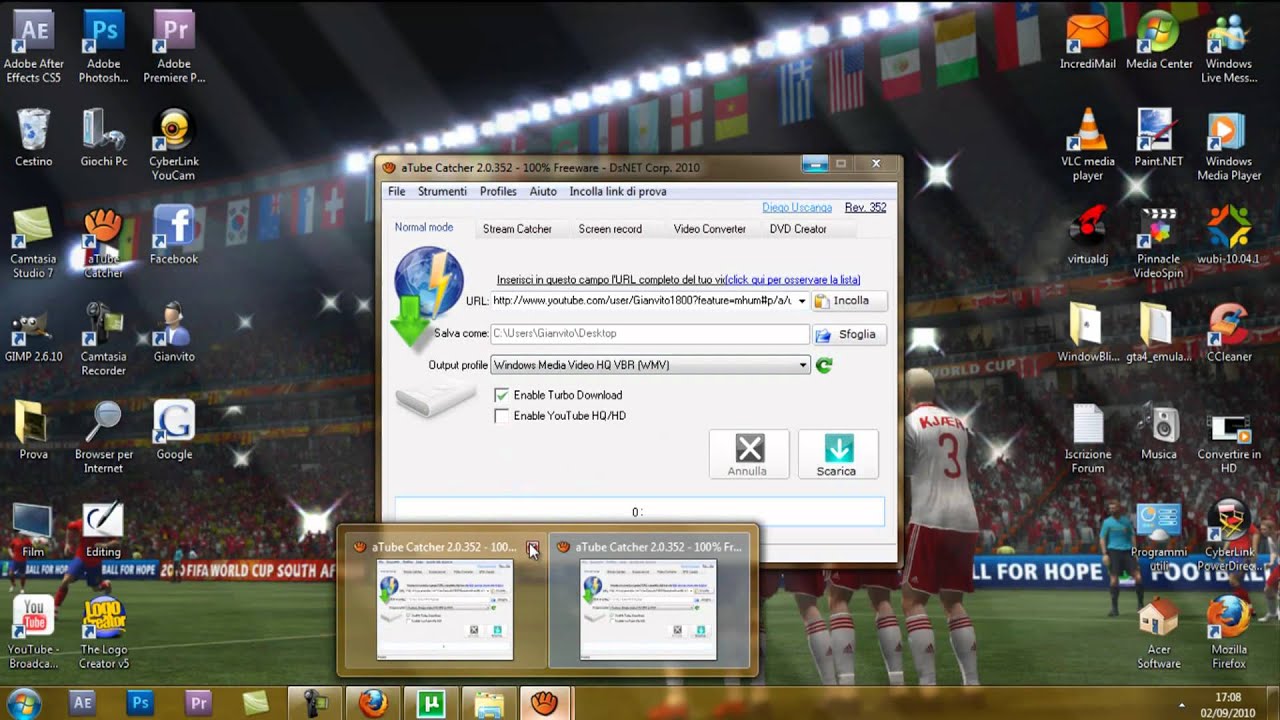Image resolution: width=1280 pixels, height=720 pixels.
Task: Open the File menu
Action: tap(397, 191)
